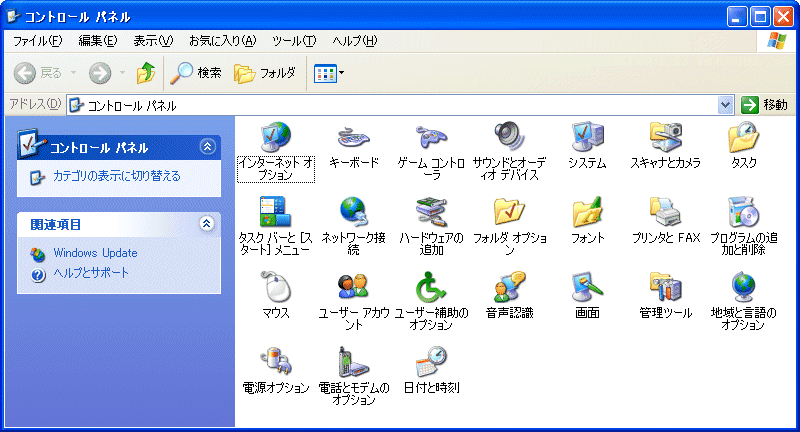800x432 pixels.
Task: Toggle the フォルダ folders pane button
Action: click(x=265, y=73)
